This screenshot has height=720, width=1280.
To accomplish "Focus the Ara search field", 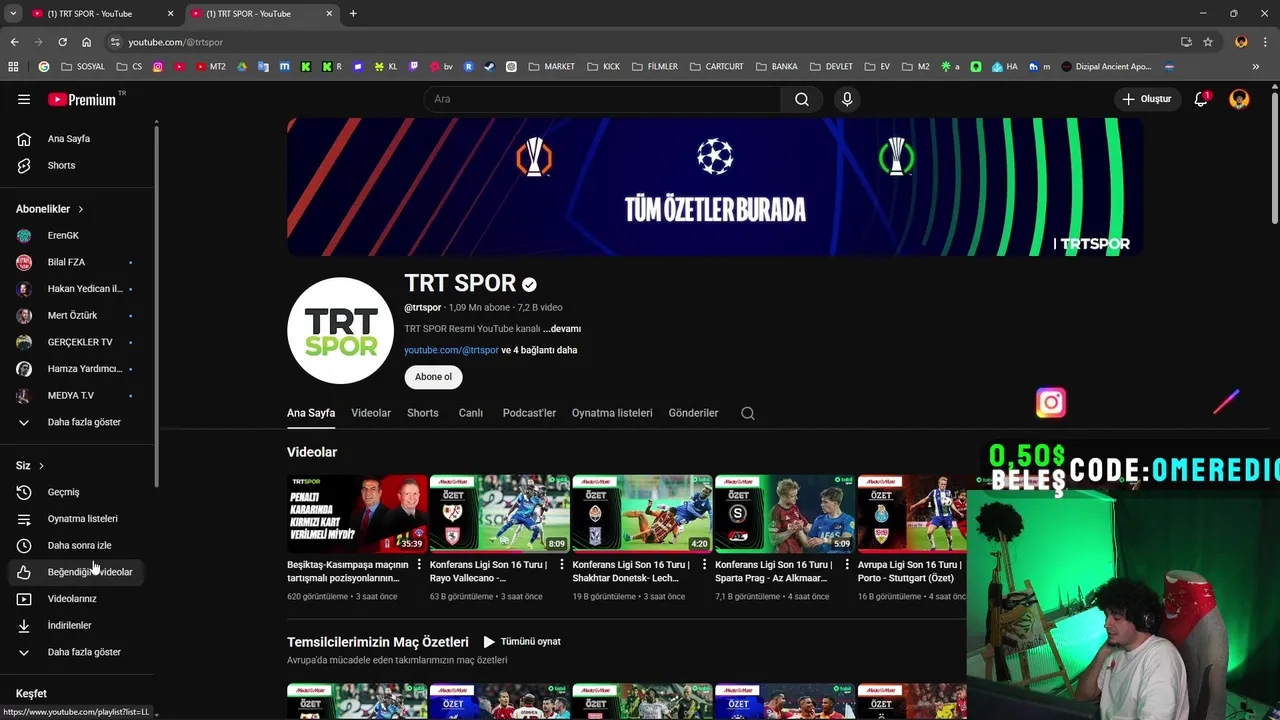I will pyautogui.click(x=603, y=99).
